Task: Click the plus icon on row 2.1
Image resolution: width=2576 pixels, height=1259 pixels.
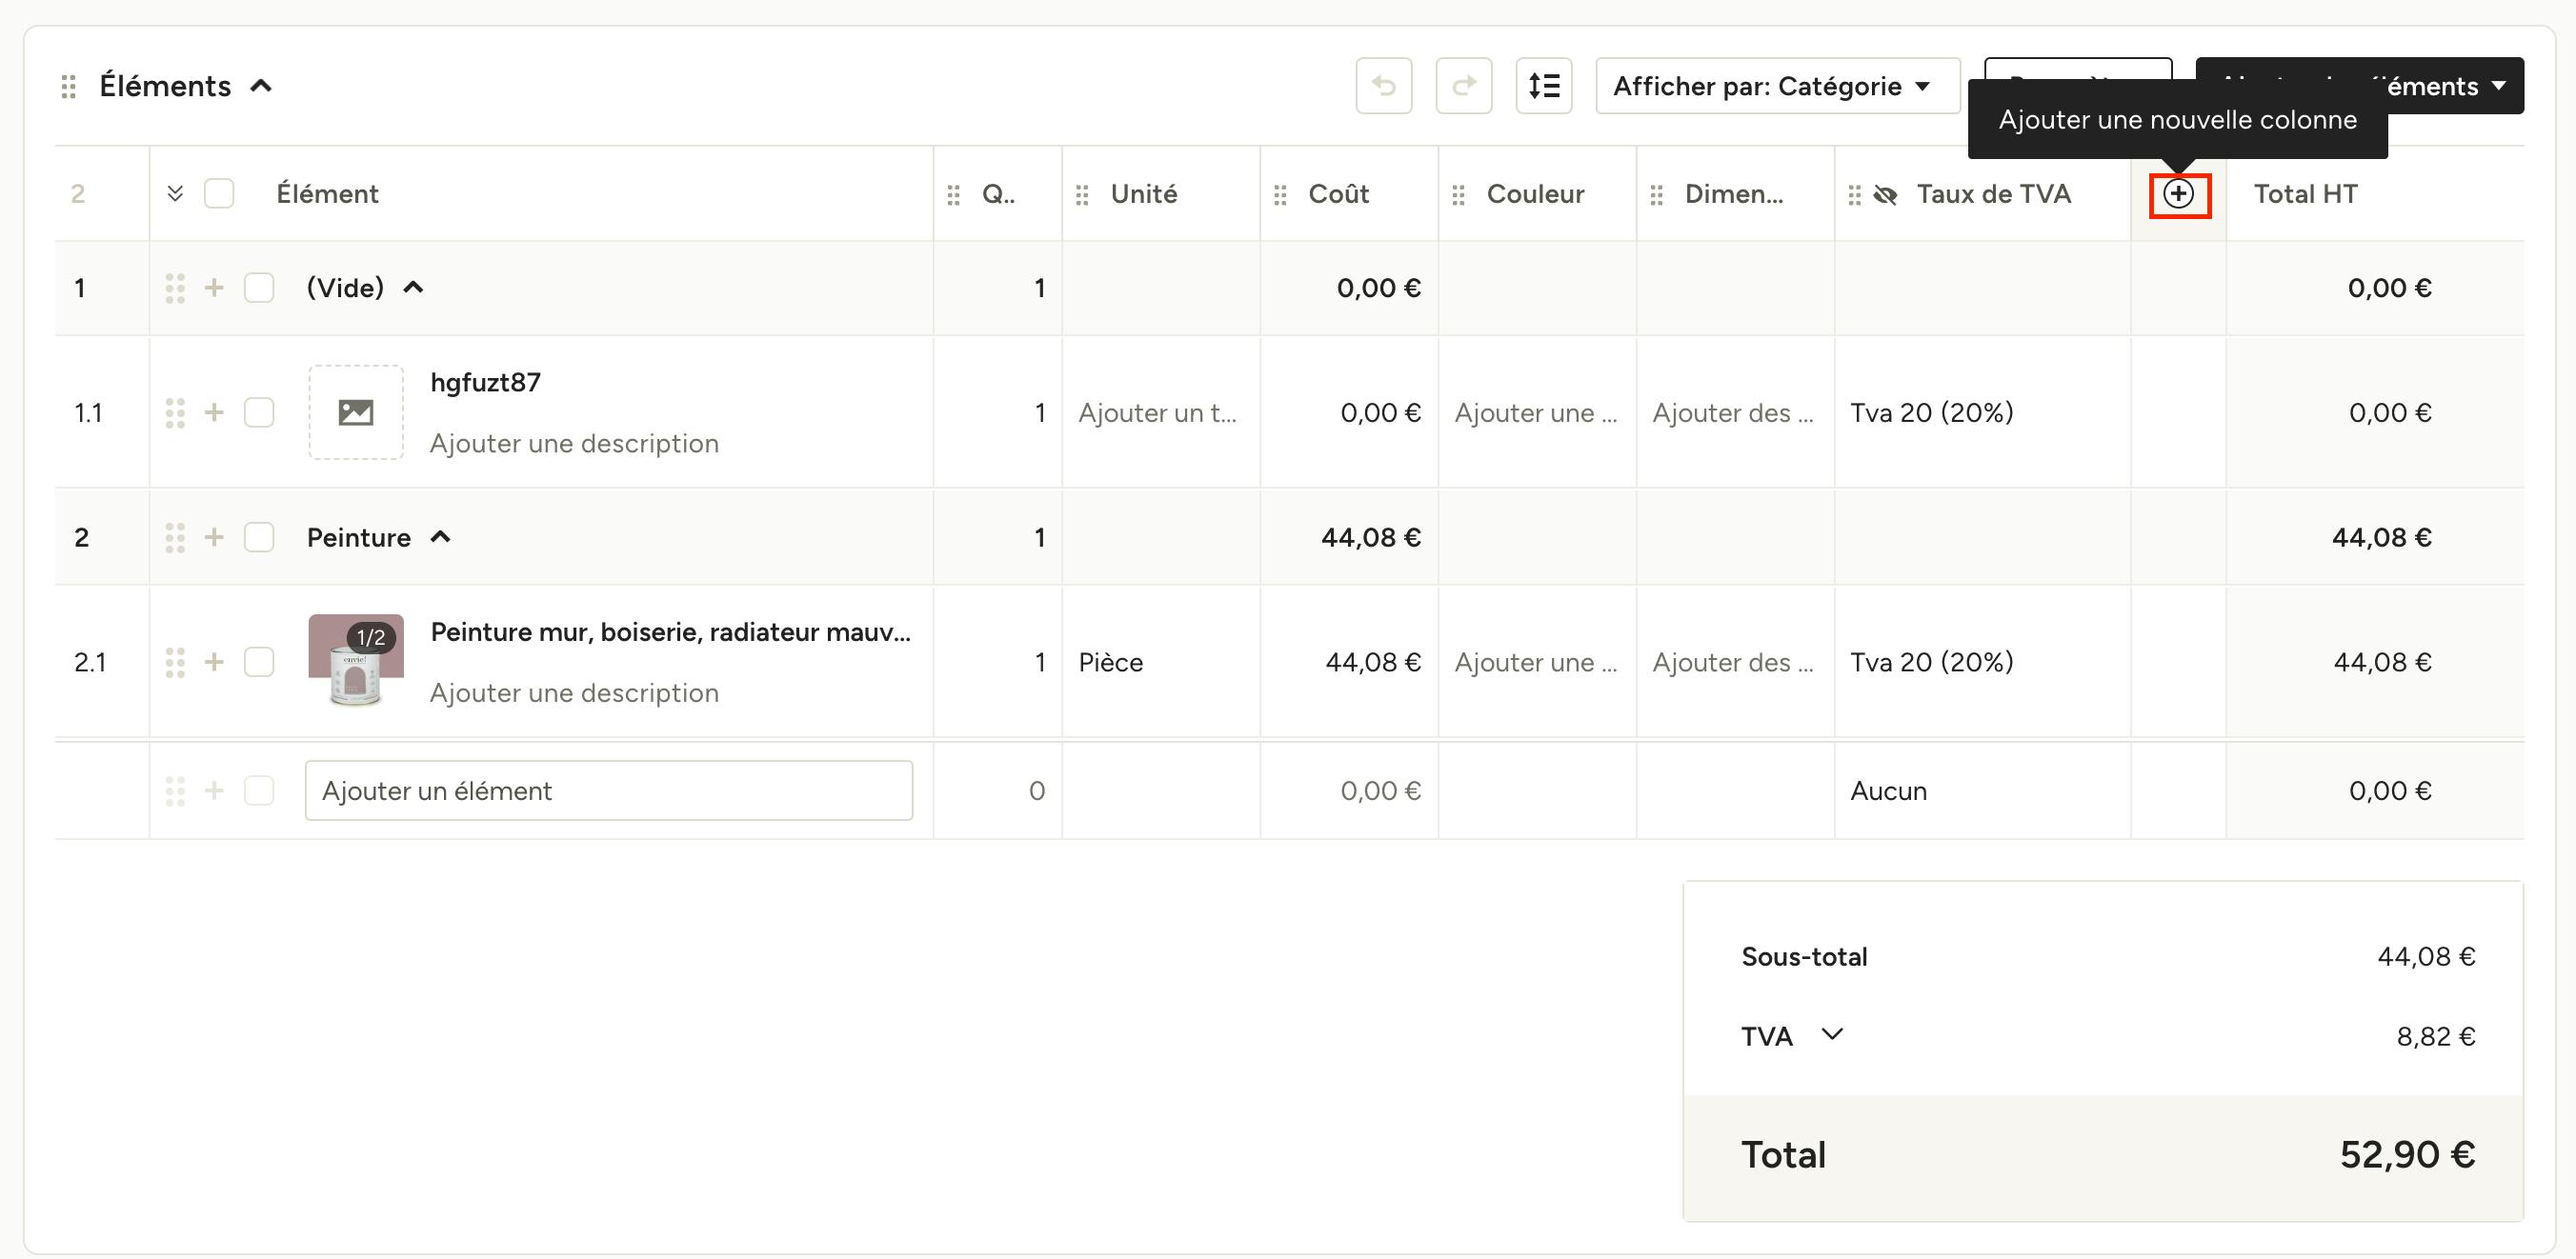Action: (x=214, y=662)
